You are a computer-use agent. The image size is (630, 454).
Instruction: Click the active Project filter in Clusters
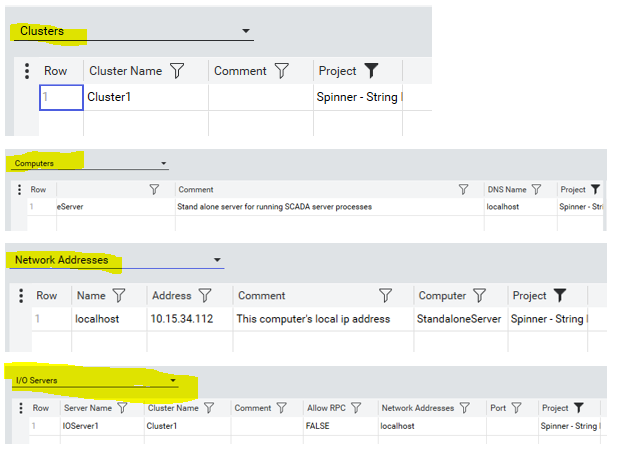371,71
